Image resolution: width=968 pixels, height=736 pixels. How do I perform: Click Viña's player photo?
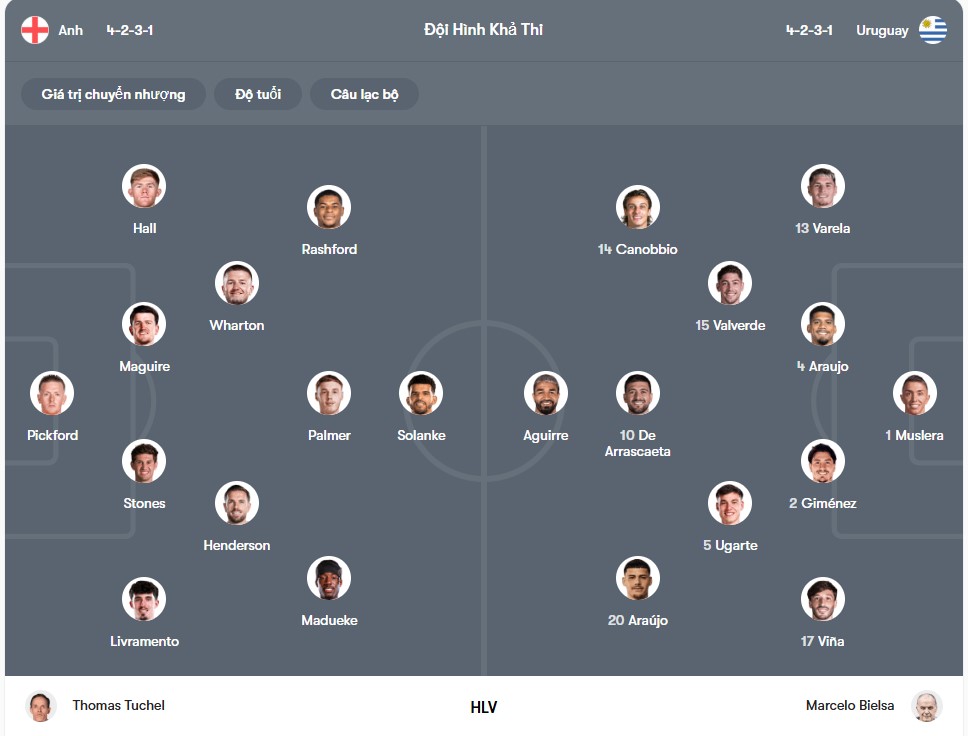pos(822,598)
